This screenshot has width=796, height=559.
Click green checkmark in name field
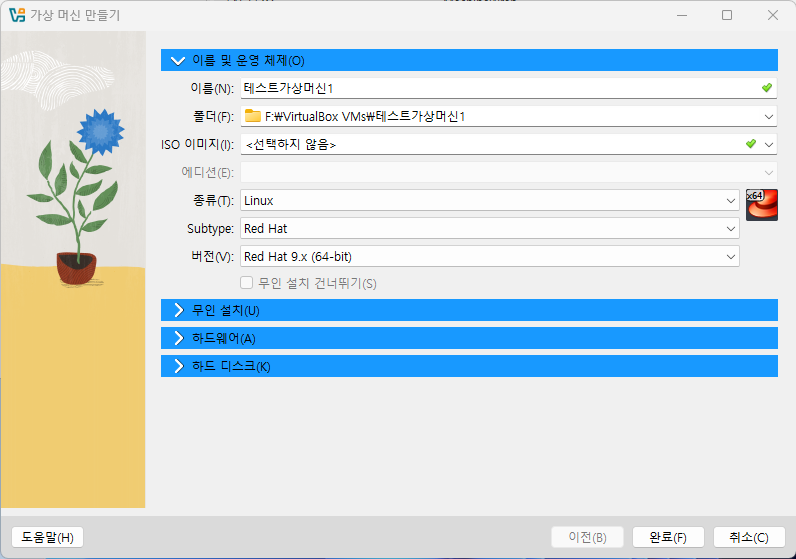(x=767, y=88)
